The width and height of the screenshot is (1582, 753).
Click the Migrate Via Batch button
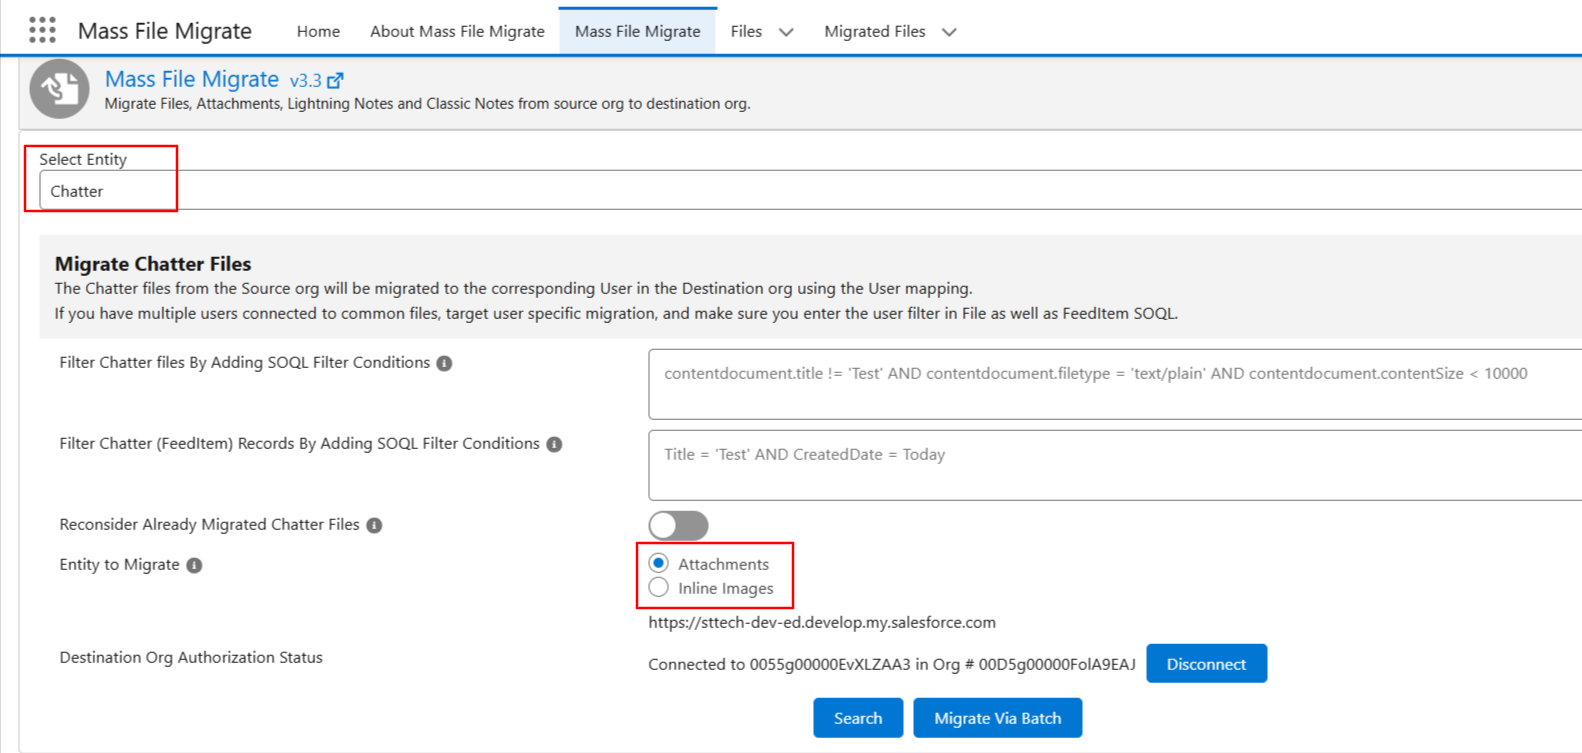click(997, 718)
